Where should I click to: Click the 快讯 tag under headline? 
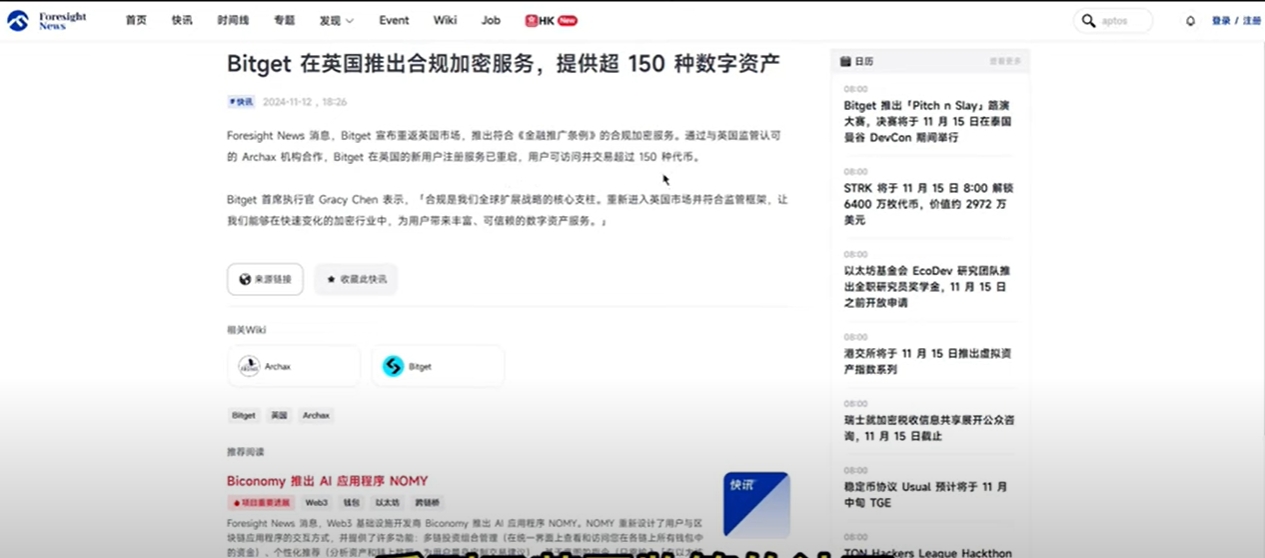coord(241,102)
